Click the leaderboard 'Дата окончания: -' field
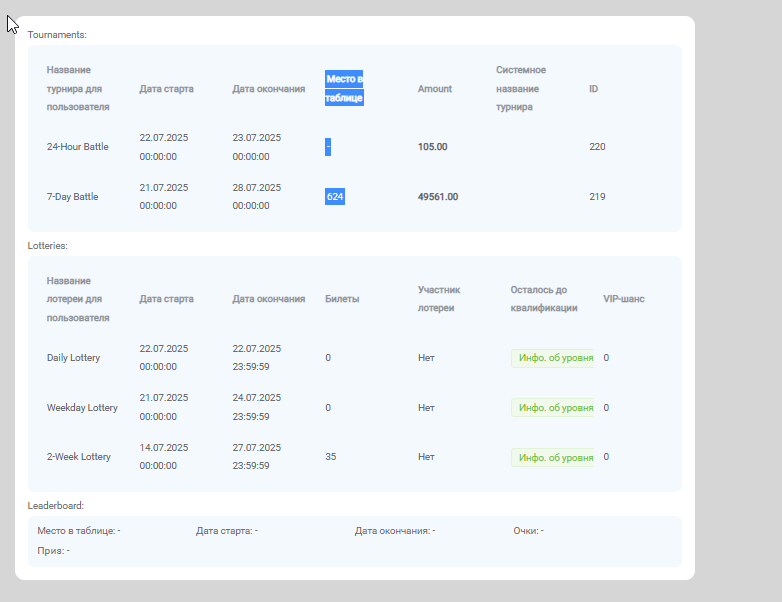This screenshot has width=782, height=602. click(x=395, y=531)
